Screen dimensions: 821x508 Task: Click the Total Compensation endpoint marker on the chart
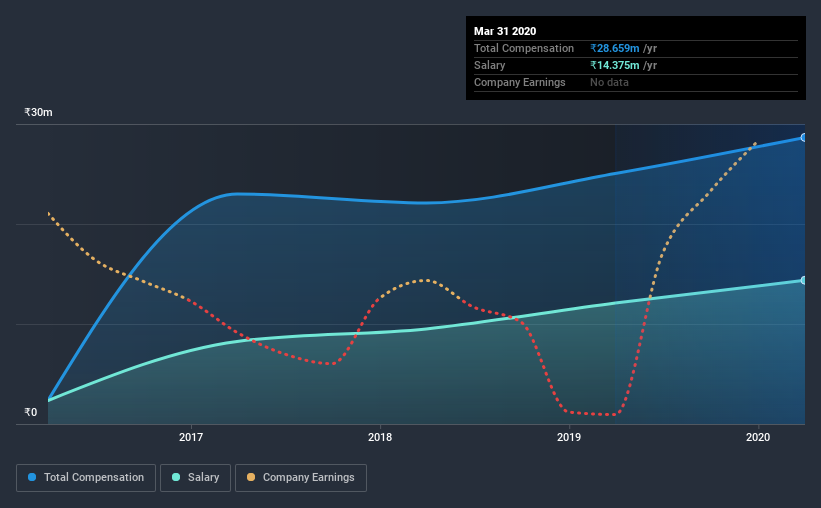click(x=803, y=138)
